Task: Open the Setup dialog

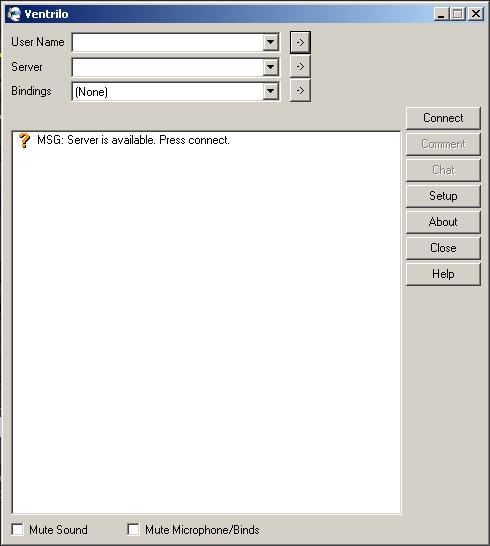Action: [443, 196]
